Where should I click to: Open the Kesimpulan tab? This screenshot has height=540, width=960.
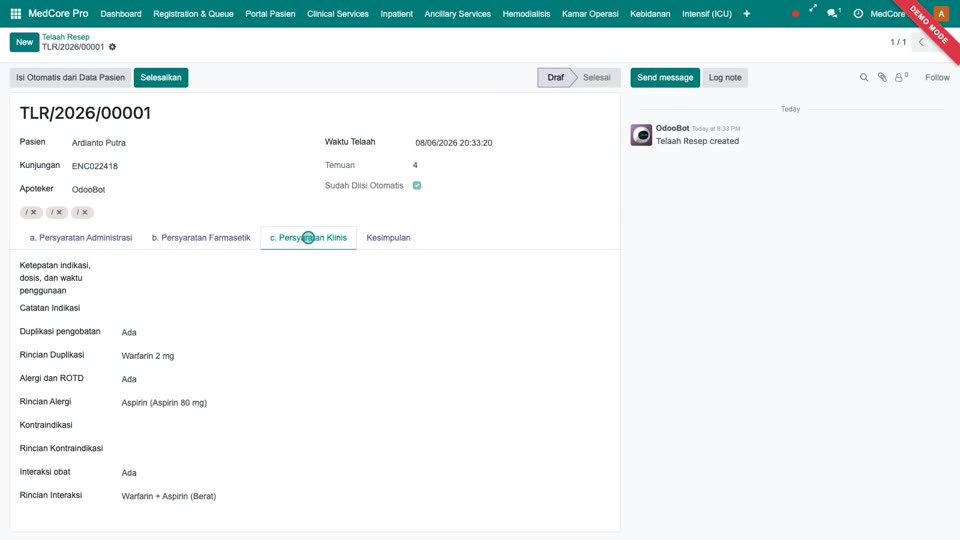[388, 238]
